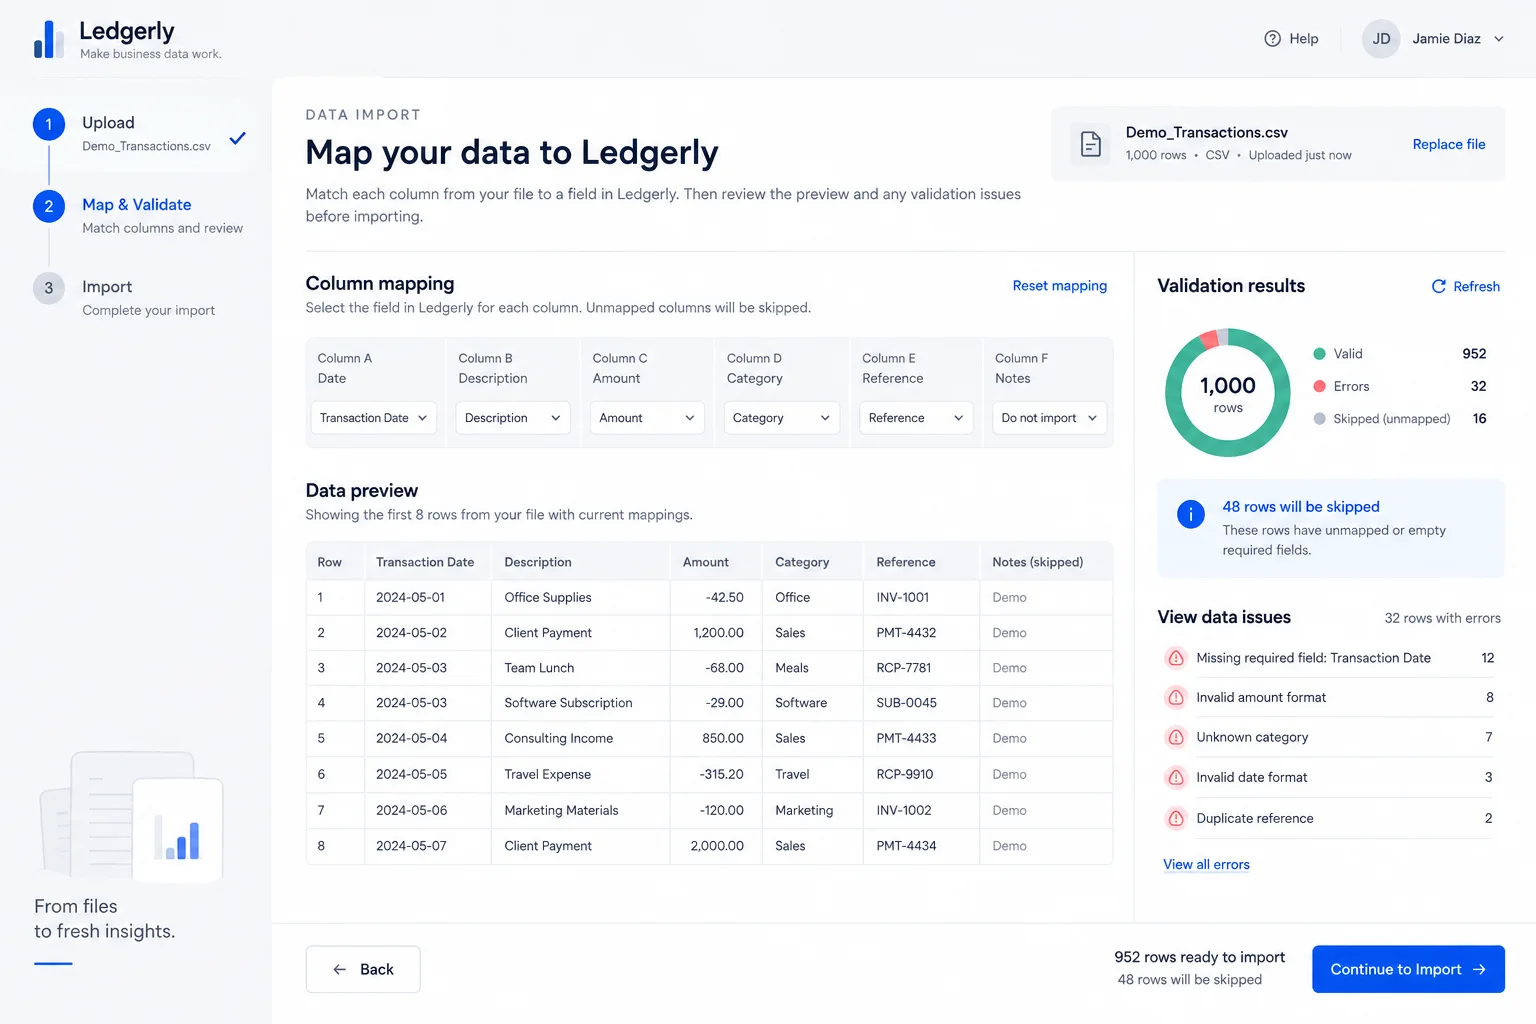The image size is (1536, 1024).
Task: Click the Upload step checkmark icon
Action: coord(237,138)
